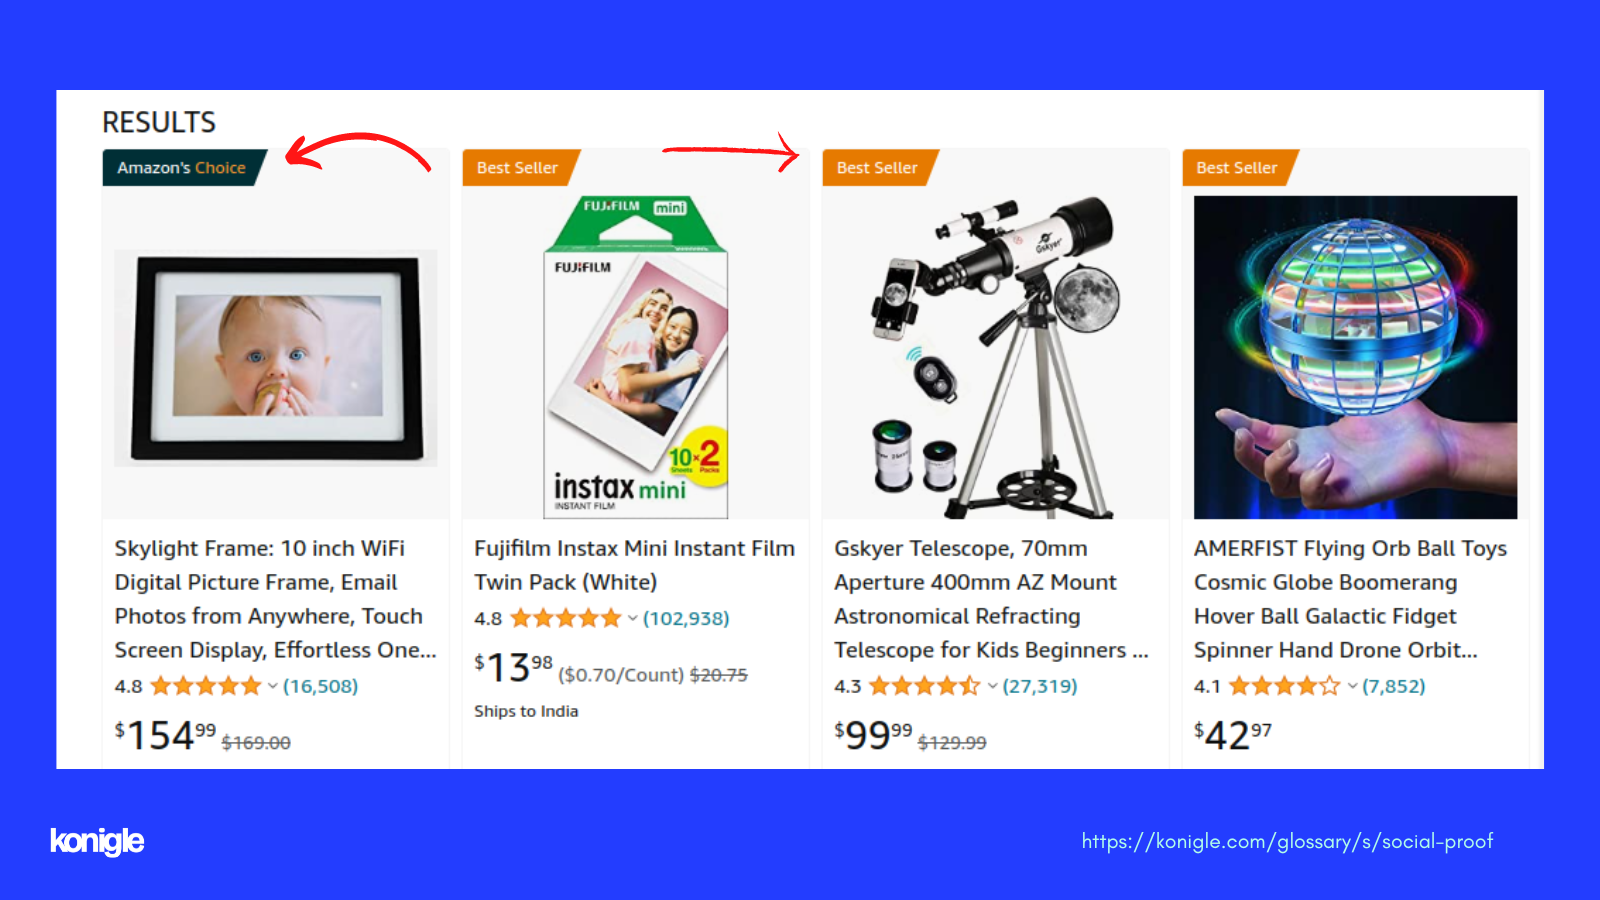1600x900 pixels.
Task: Click the digital picture frame product image
Action: point(275,358)
